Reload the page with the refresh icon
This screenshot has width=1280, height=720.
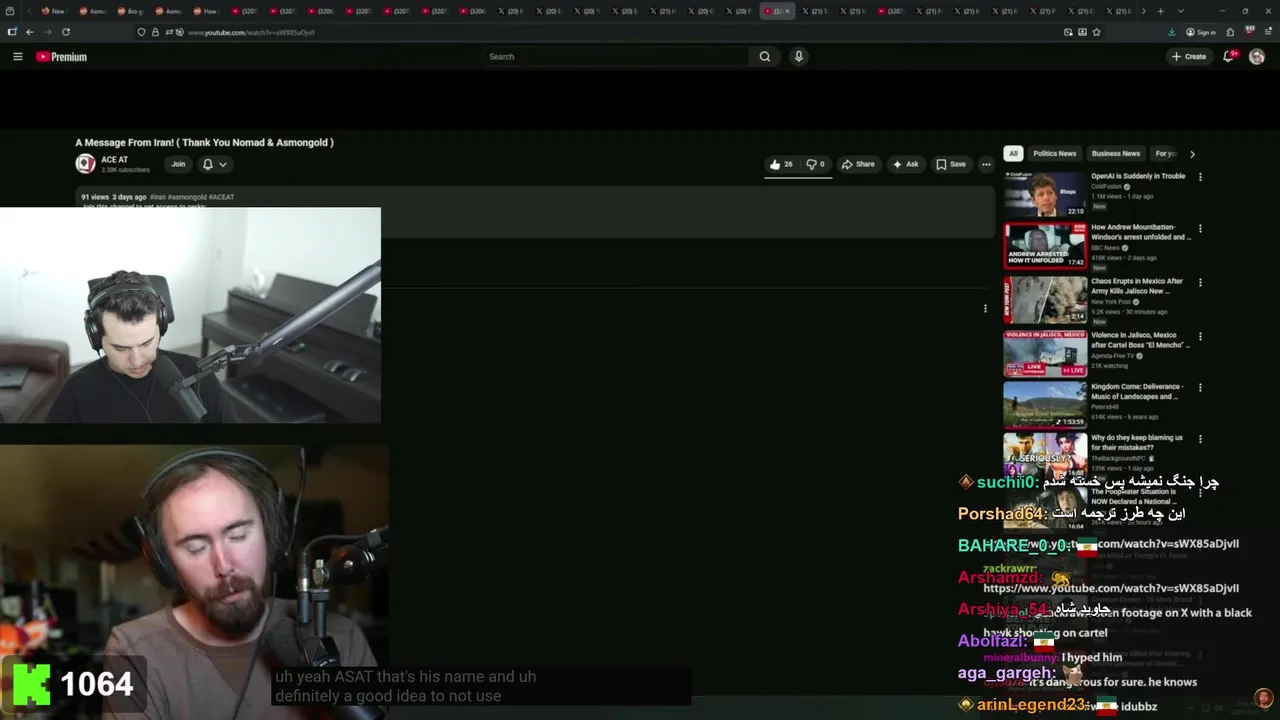pyautogui.click(x=66, y=32)
